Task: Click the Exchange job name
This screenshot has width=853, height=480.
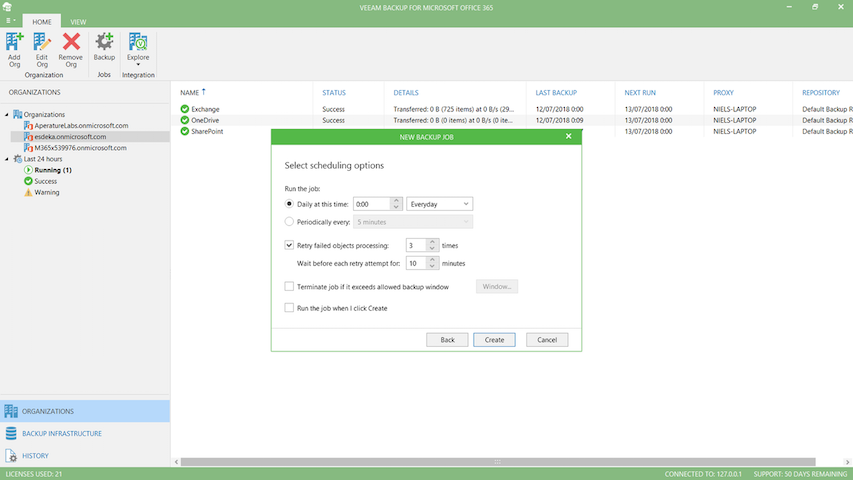Action: pos(205,109)
